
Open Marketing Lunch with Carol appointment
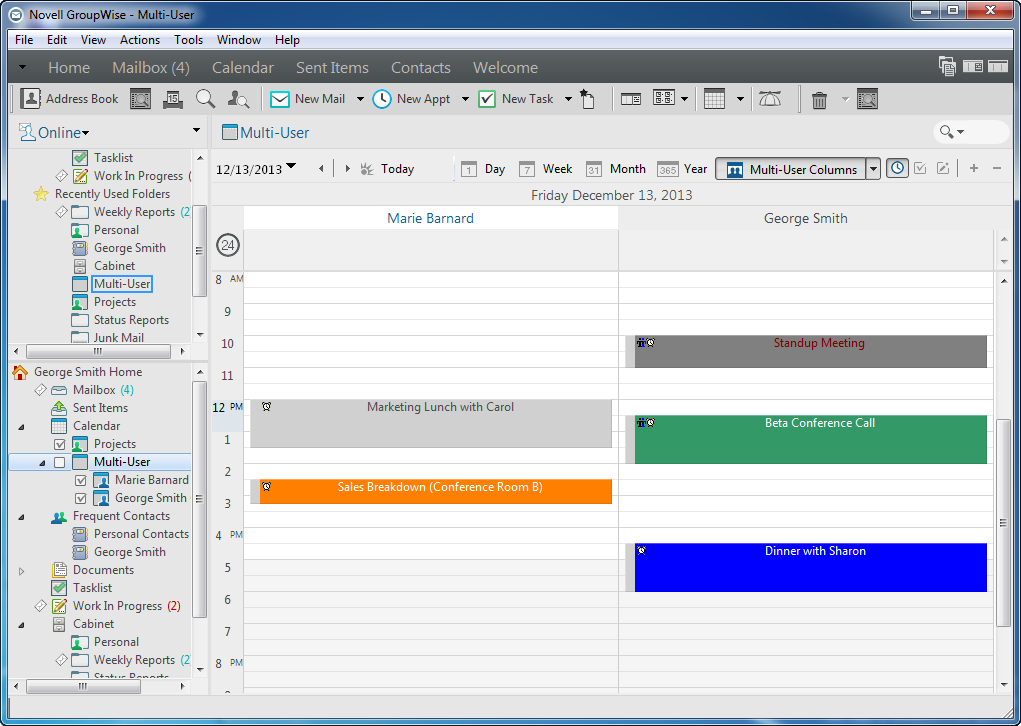(431, 424)
